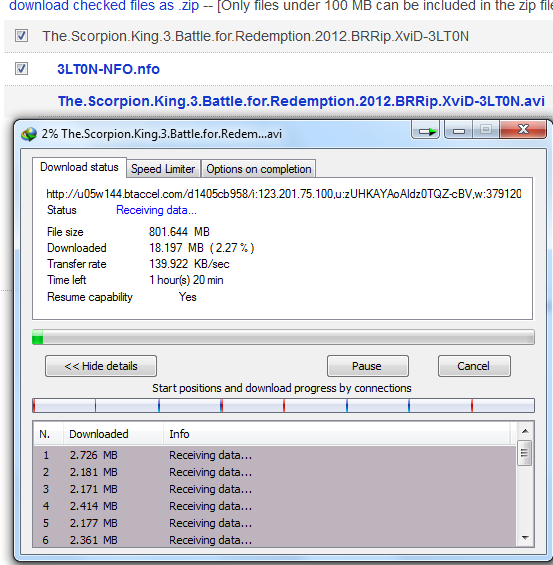
Task: Close the download dialog with the X button
Action: coord(523,130)
